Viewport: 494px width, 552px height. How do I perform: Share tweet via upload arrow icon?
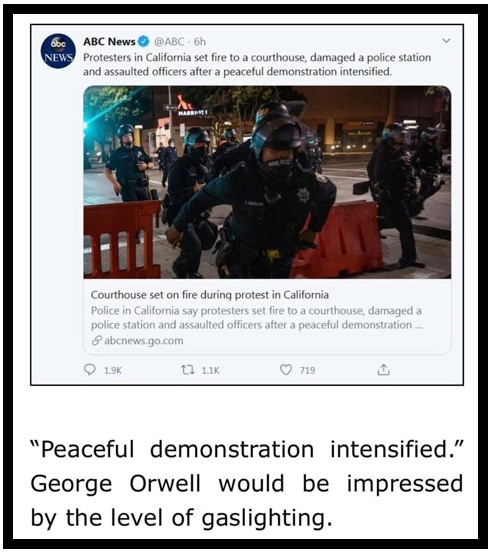[x=383, y=370]
